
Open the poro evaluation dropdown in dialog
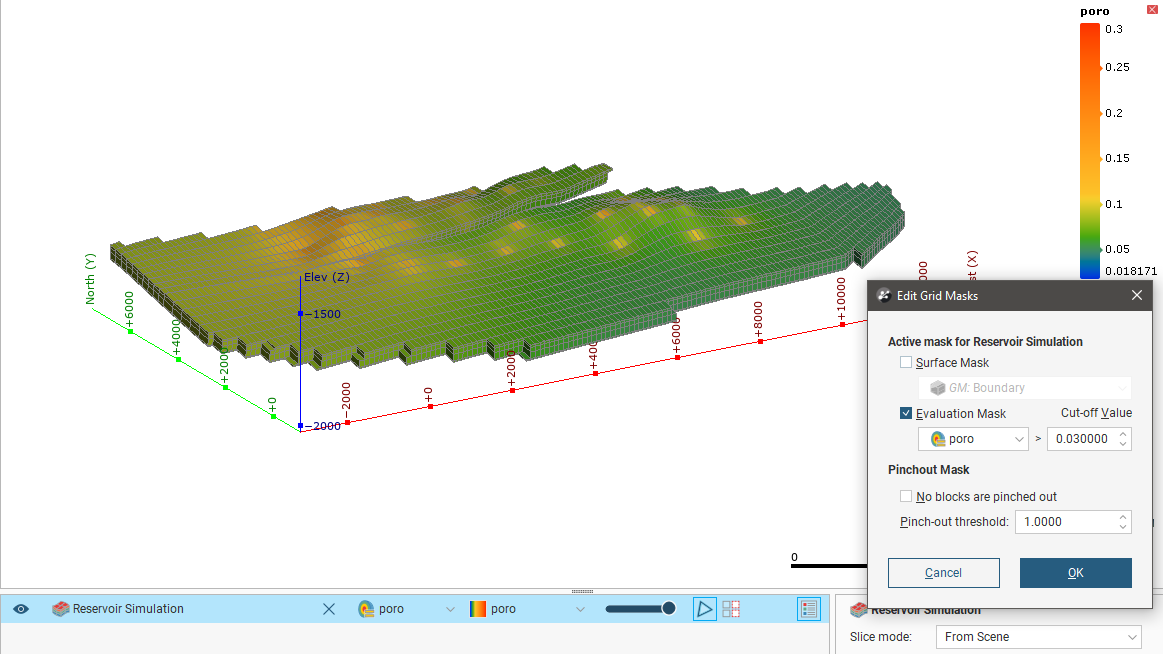[x=973, y=439]
